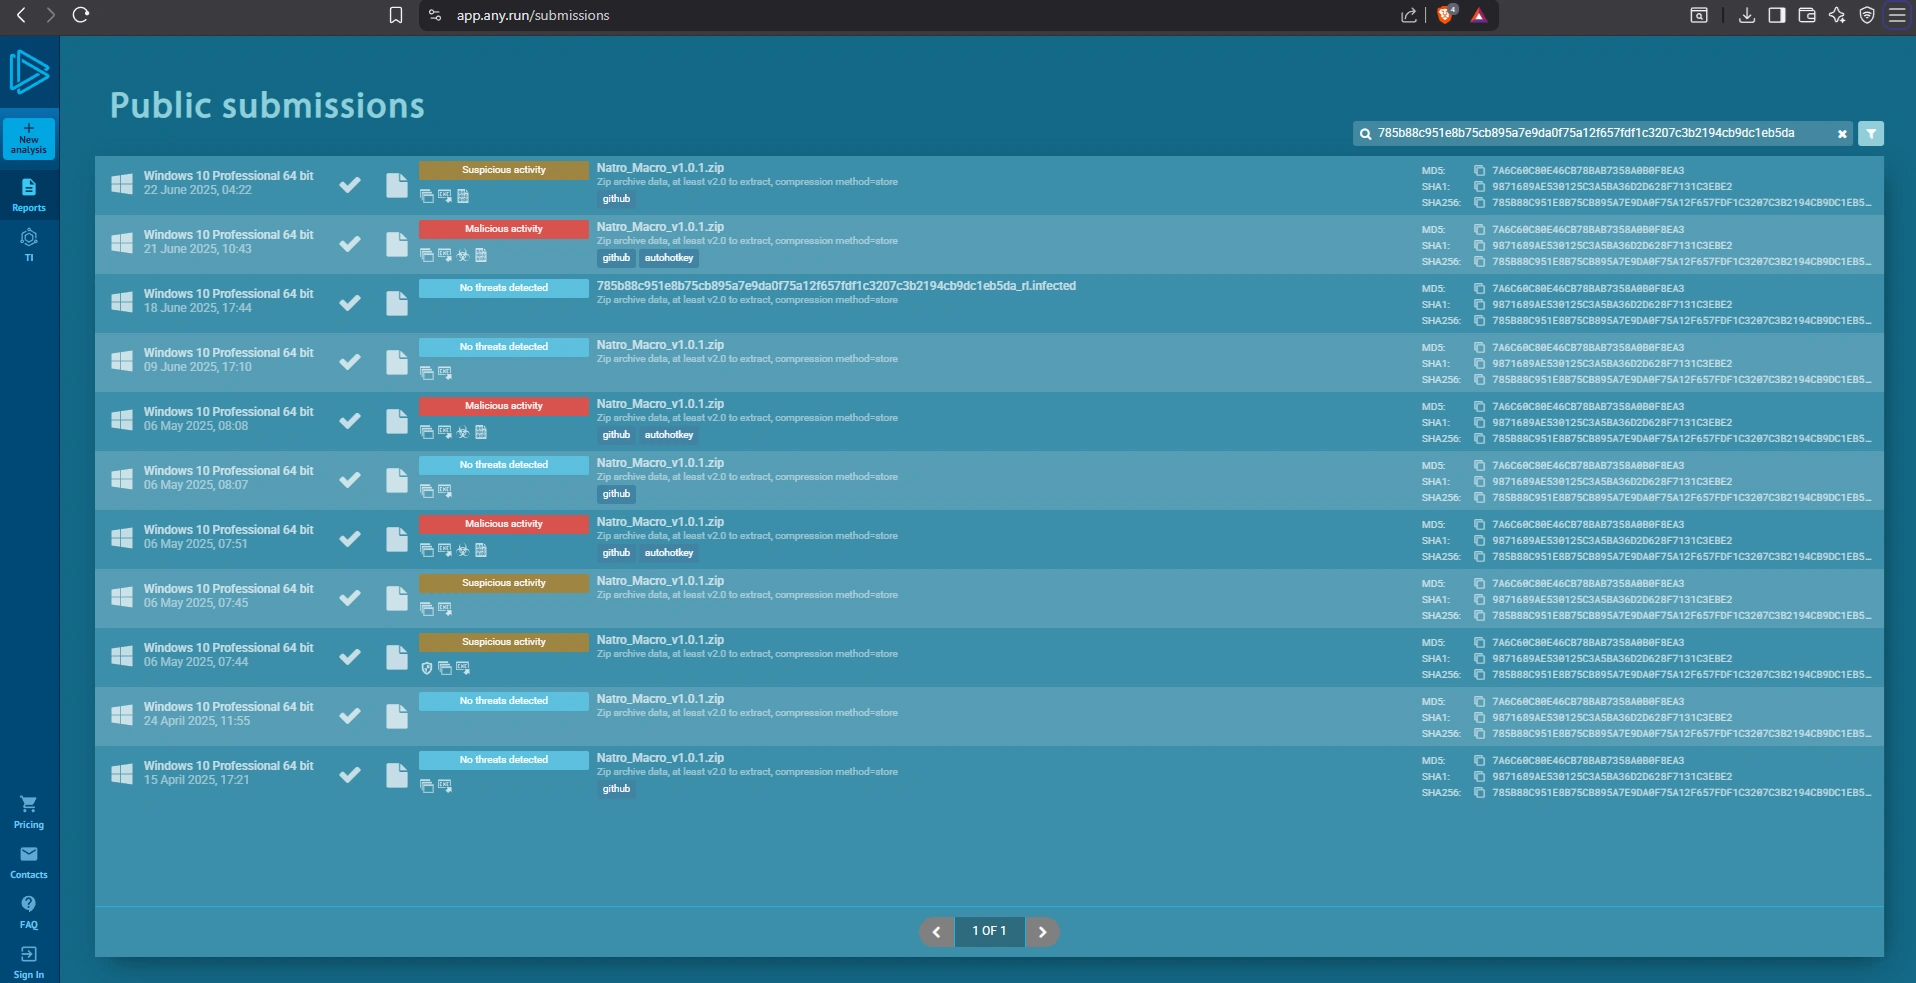Screen dimensions: 1916x983
Task: Go to the next results page
Action: 1042,932
